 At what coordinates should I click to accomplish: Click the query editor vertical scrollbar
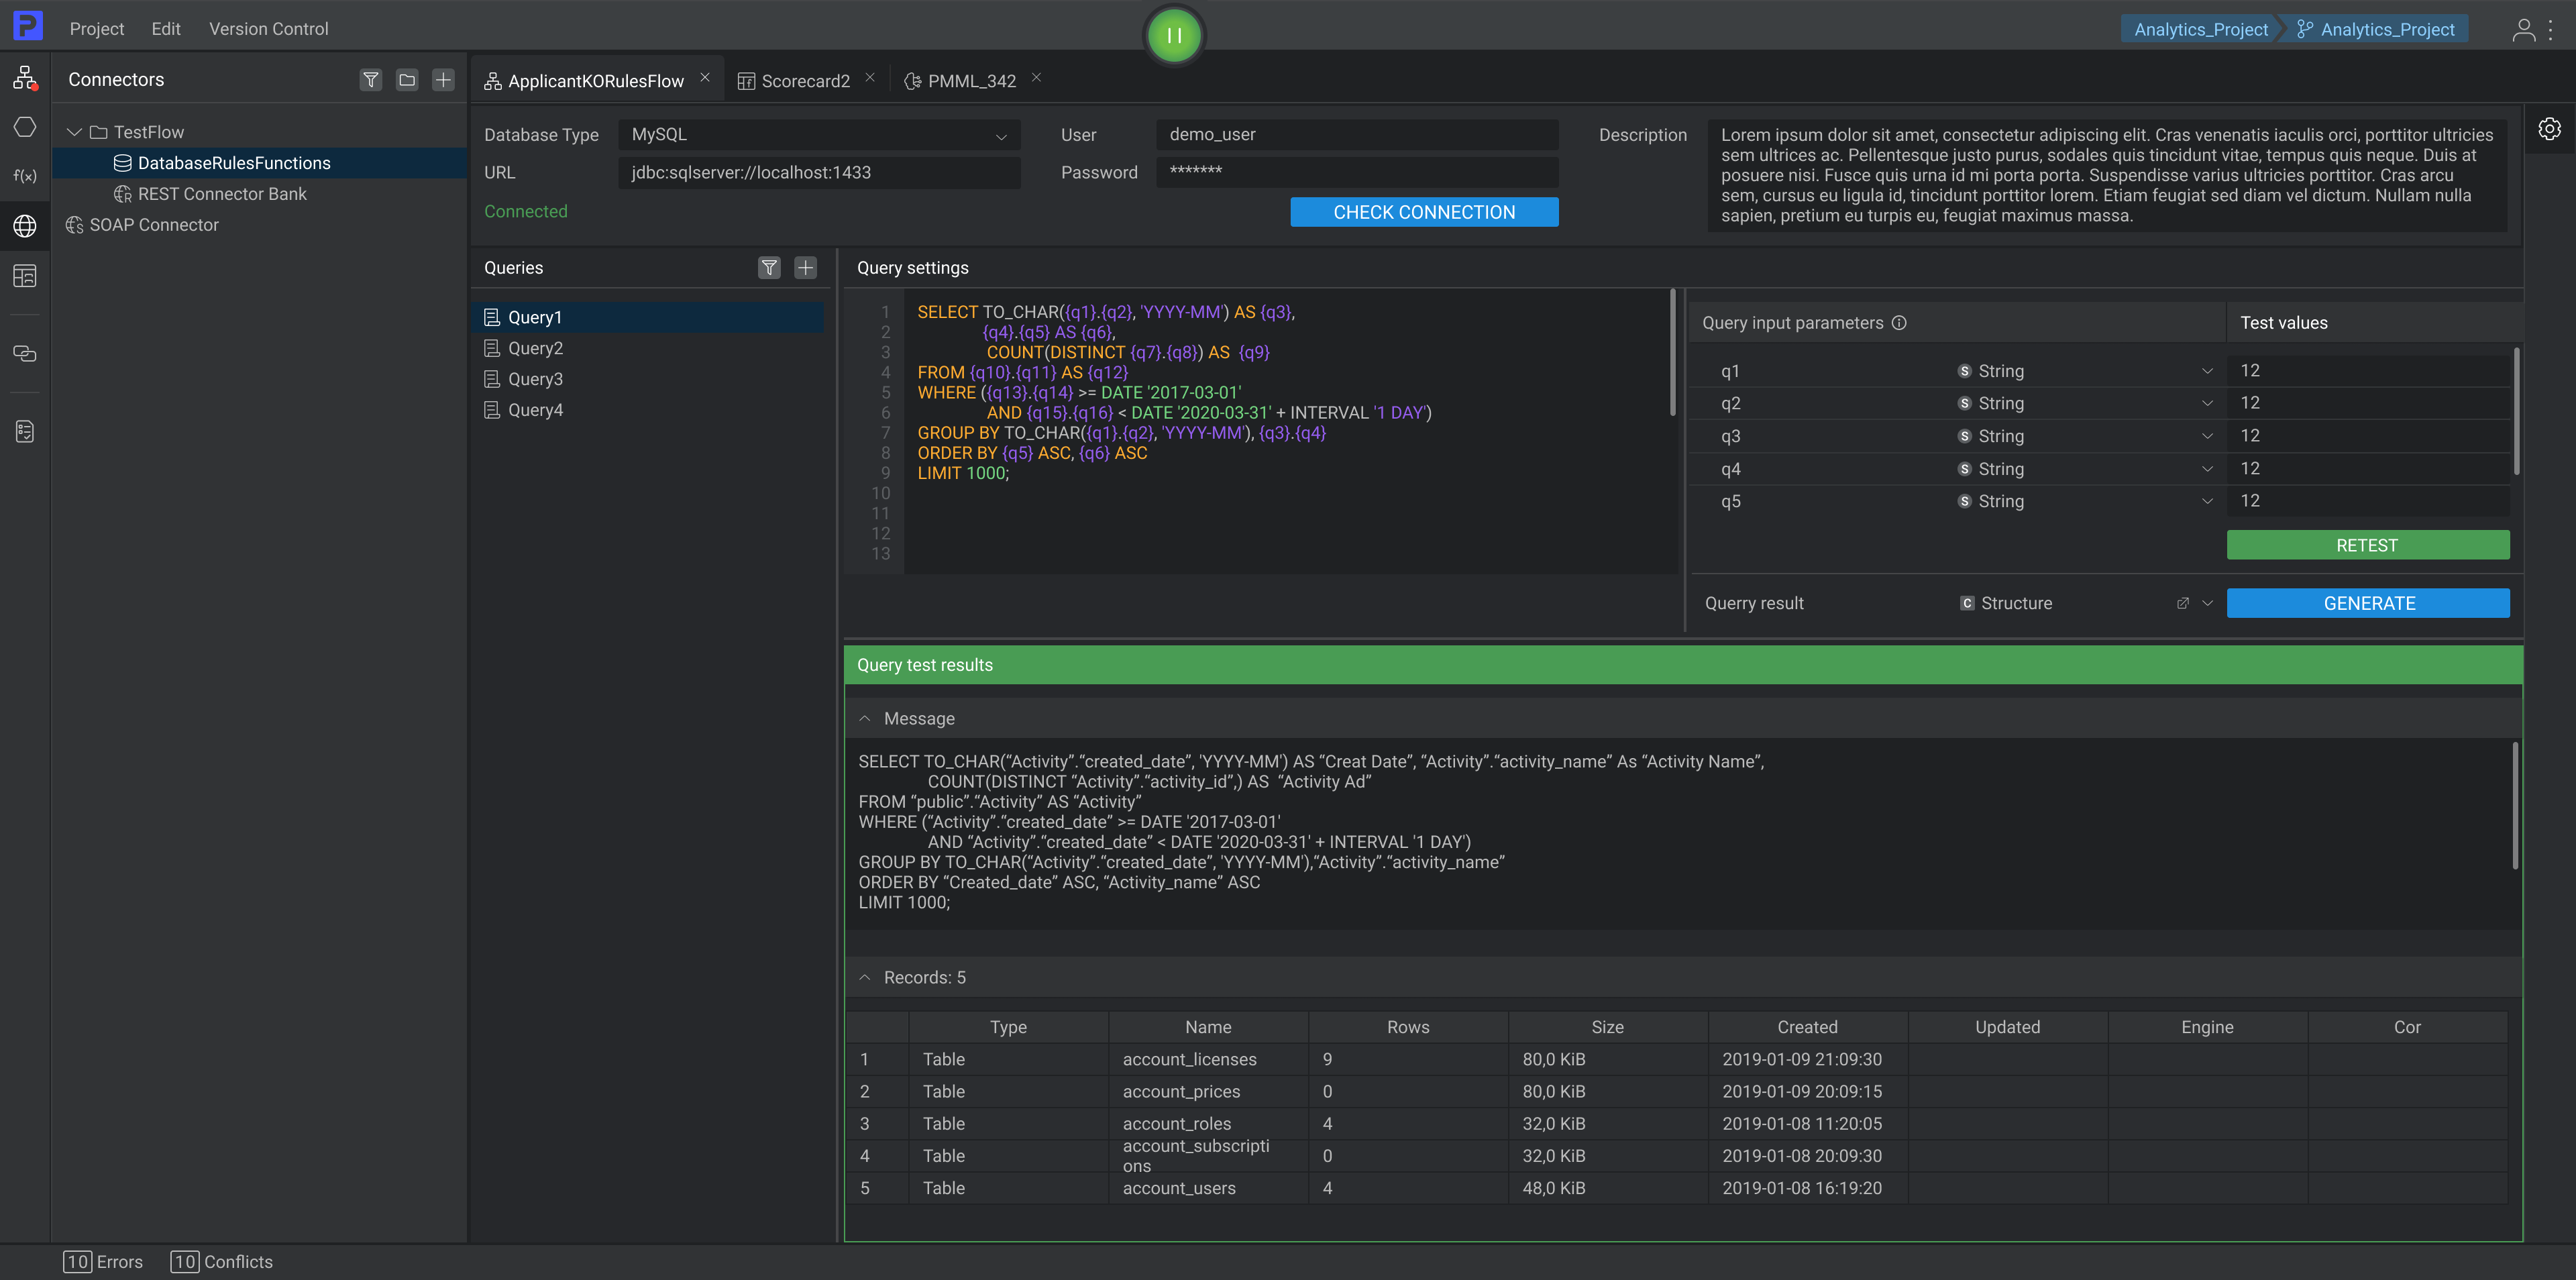(1672, 354)
